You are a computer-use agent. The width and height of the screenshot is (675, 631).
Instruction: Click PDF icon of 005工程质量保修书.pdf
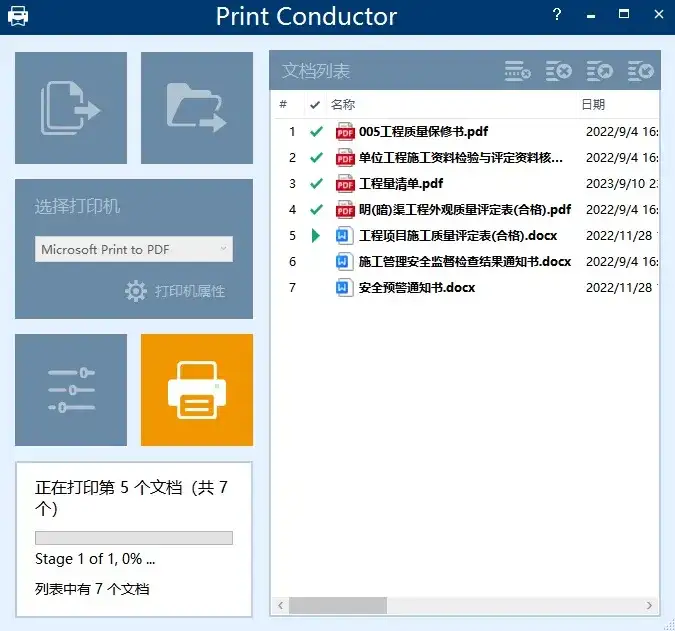click(345, 132)
